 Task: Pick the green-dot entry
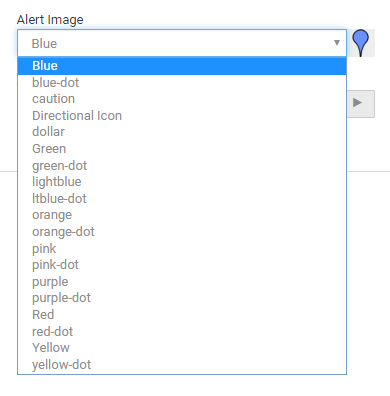pos(182,165)
